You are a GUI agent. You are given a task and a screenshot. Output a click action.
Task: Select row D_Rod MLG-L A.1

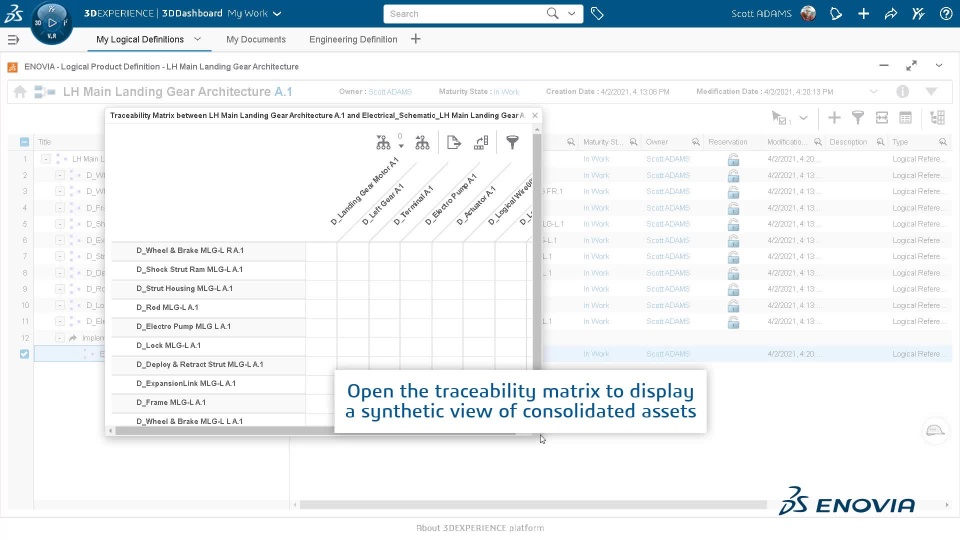pos(209,307)
